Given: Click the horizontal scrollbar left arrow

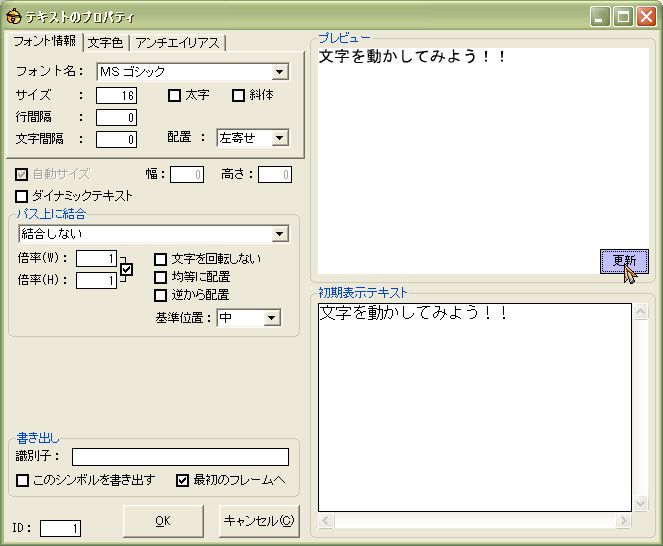Looking at the screenshot, I should (326, 520).
